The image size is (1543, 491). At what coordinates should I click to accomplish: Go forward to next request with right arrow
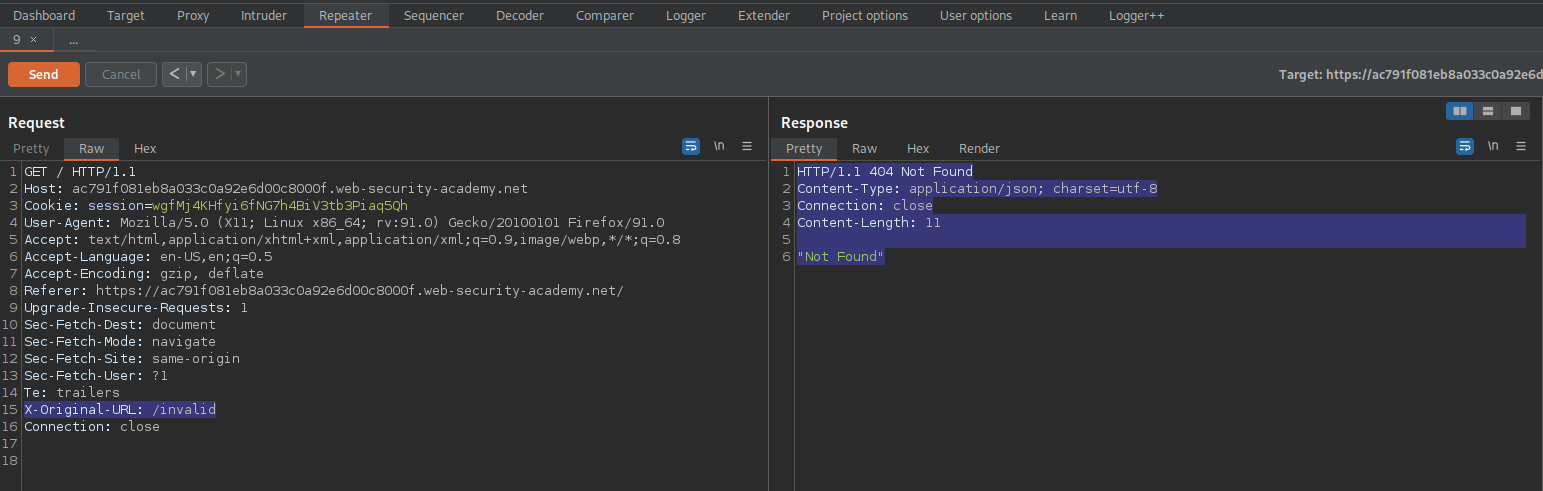point(219,74)
